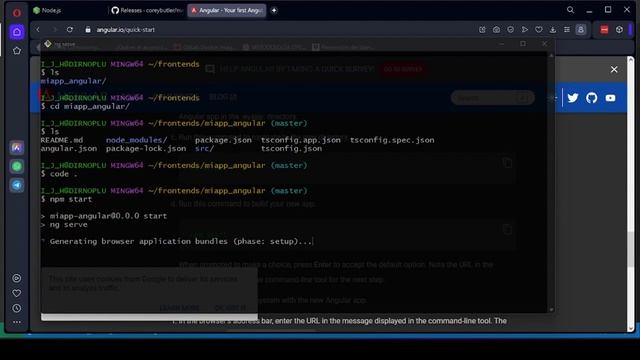Go forward to the next page
Image resolution: width=640 pixels, height=360 pixels.
pos(54,29)
